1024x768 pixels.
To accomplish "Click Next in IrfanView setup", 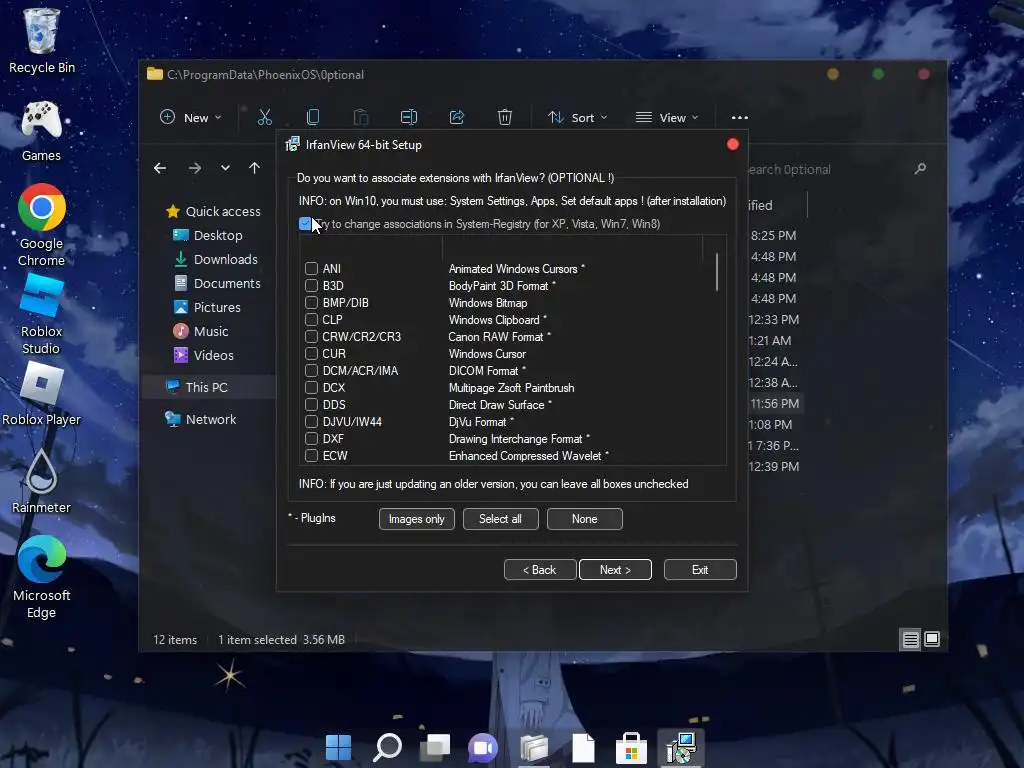I will [x=615, y=569].
